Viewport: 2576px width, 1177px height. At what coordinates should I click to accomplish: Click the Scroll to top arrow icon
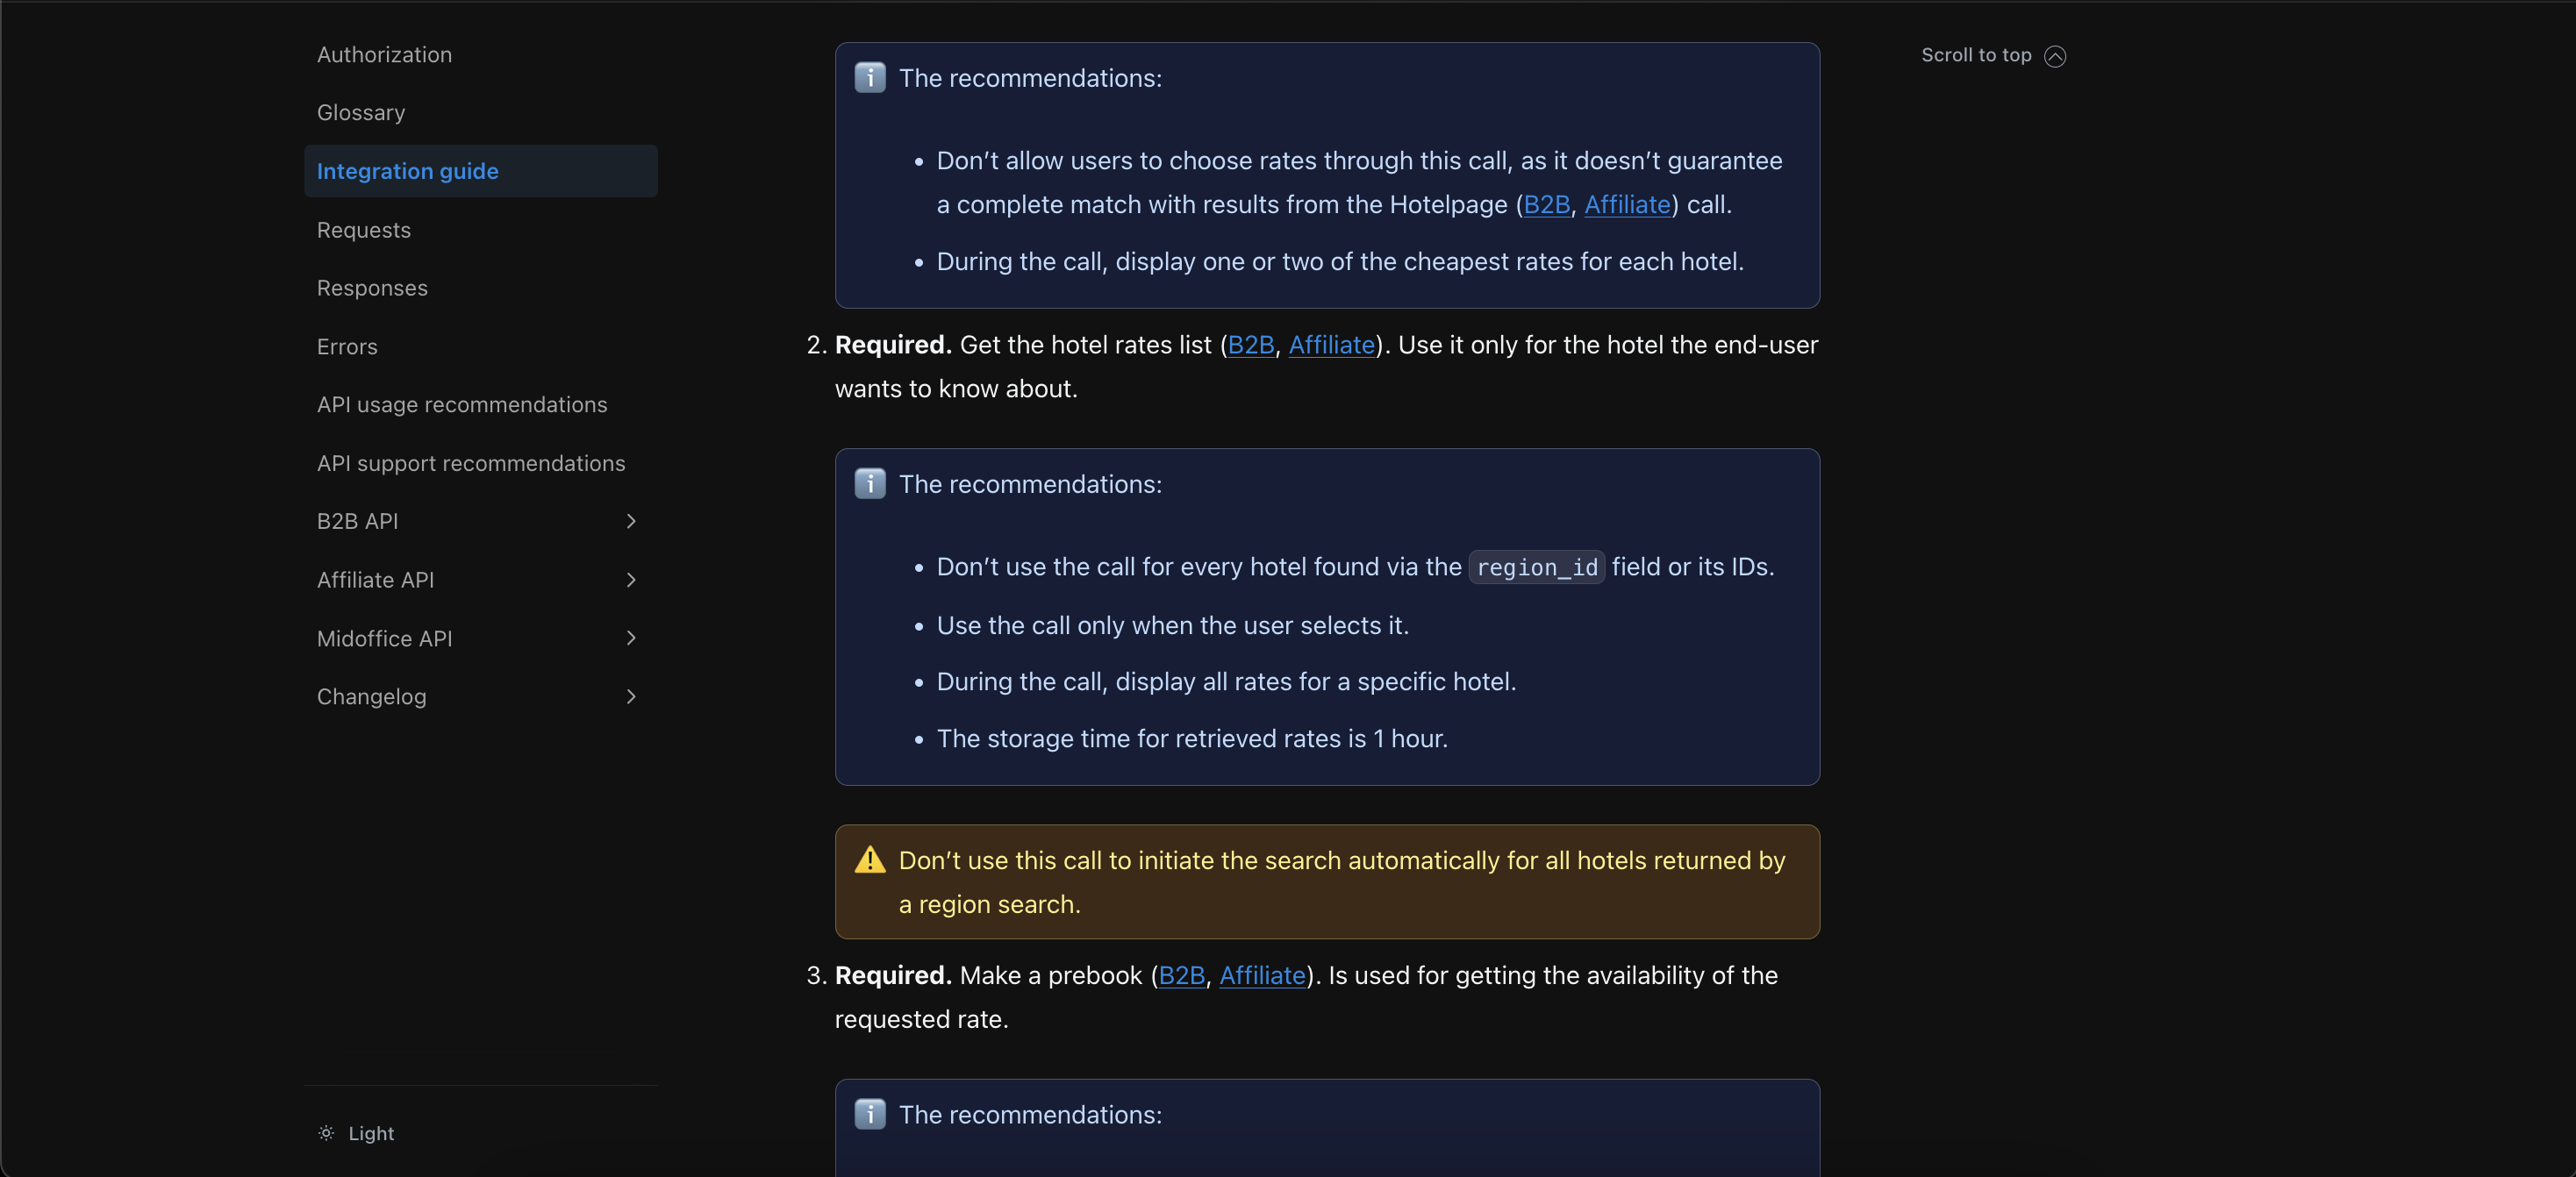(x=2055, y=56)
